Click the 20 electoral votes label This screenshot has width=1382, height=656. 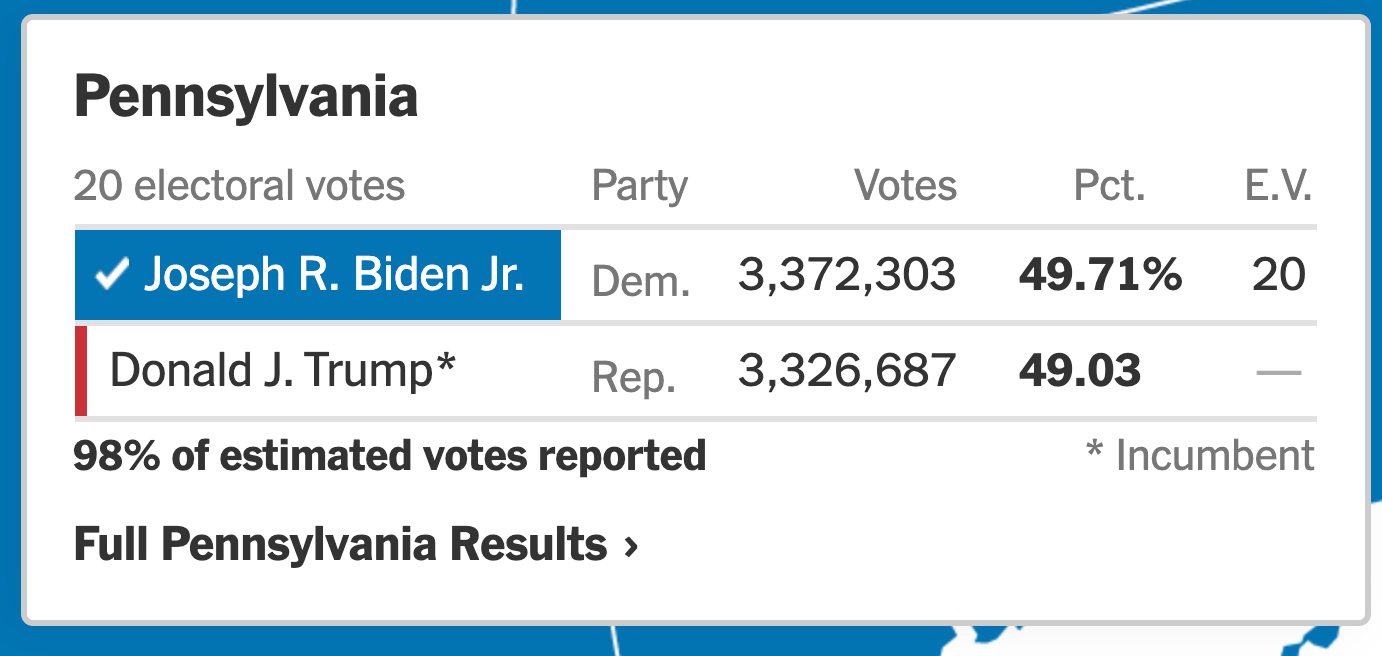(x=239, y=186)
